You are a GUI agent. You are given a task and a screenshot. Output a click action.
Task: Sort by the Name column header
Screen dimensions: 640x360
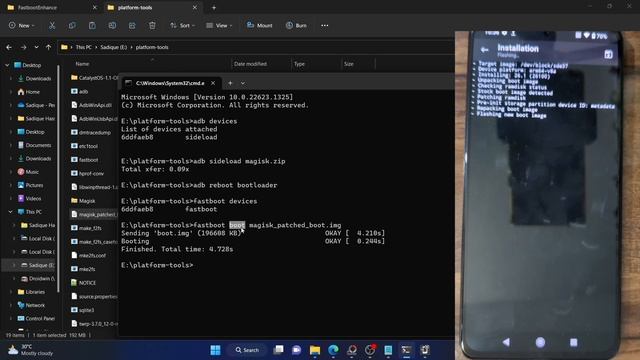coord(82,64)
